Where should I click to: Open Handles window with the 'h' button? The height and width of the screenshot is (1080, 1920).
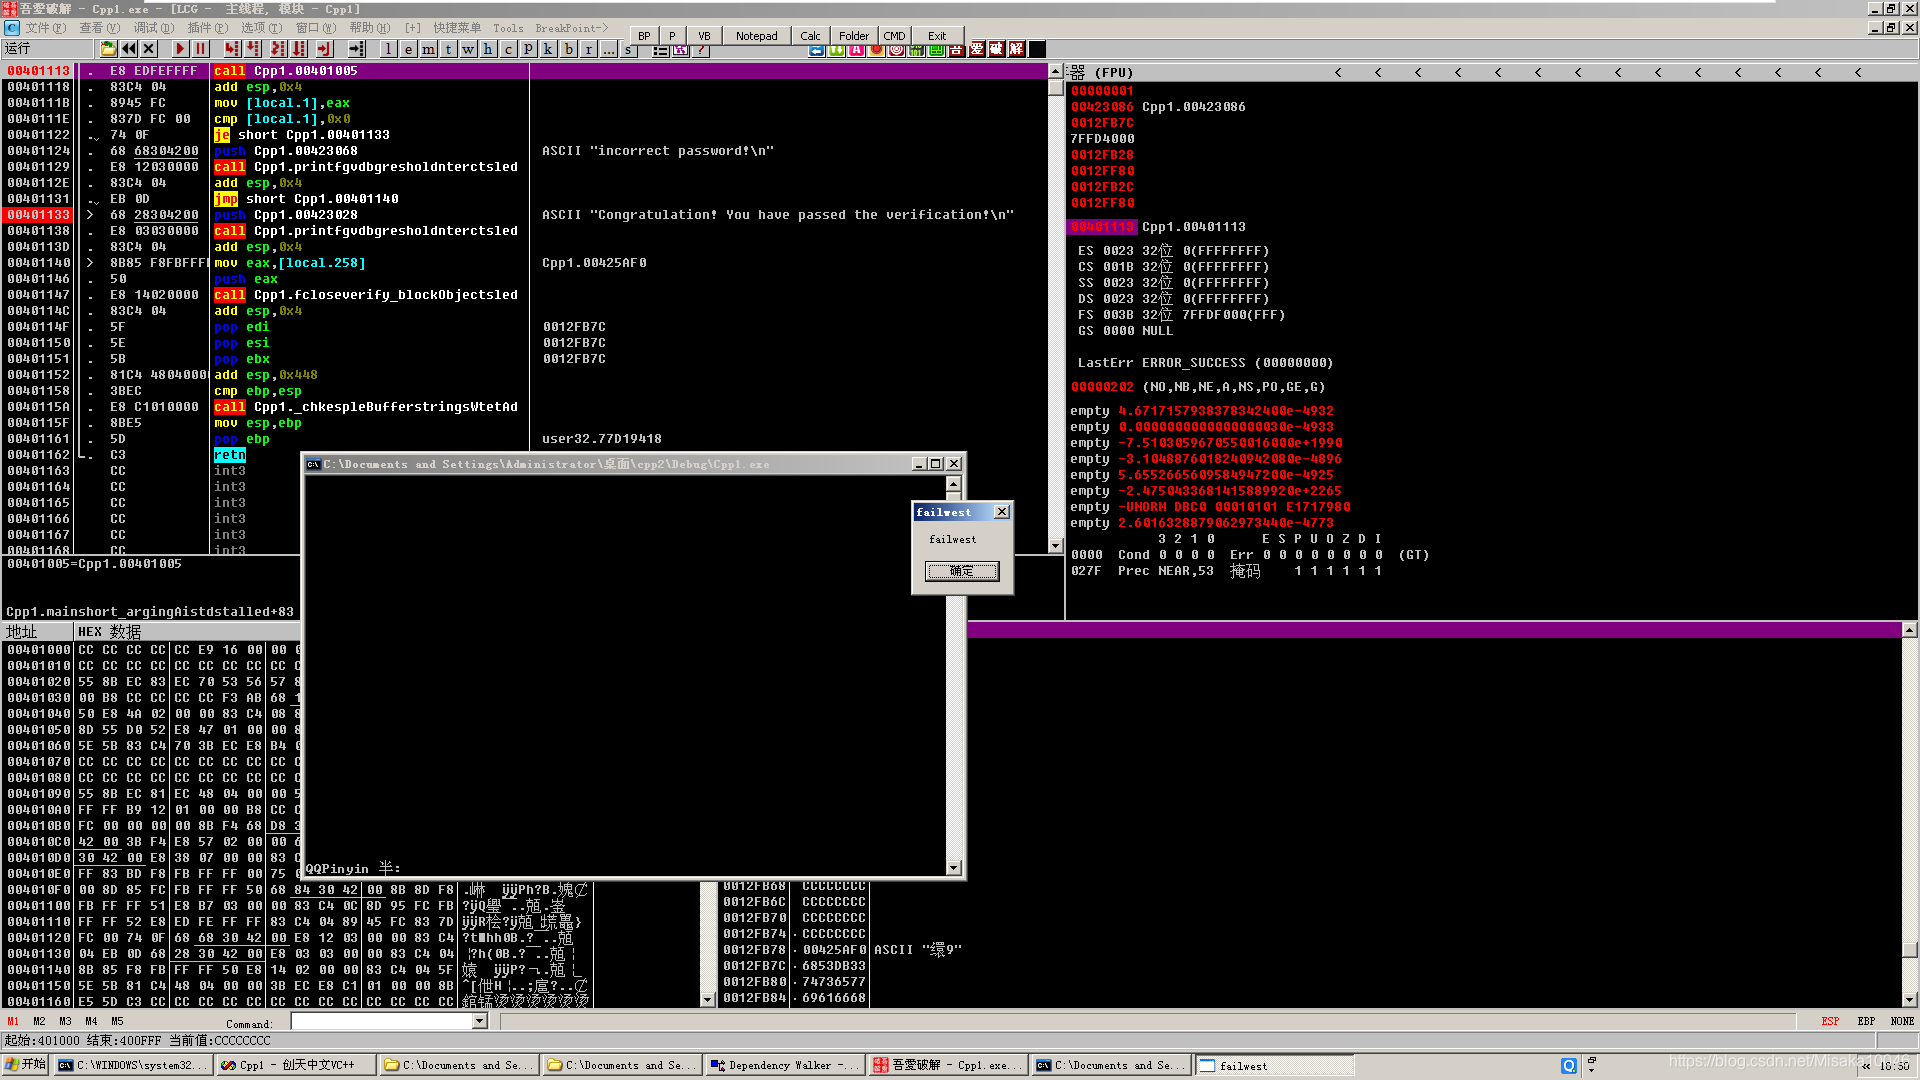coord(488,49)
